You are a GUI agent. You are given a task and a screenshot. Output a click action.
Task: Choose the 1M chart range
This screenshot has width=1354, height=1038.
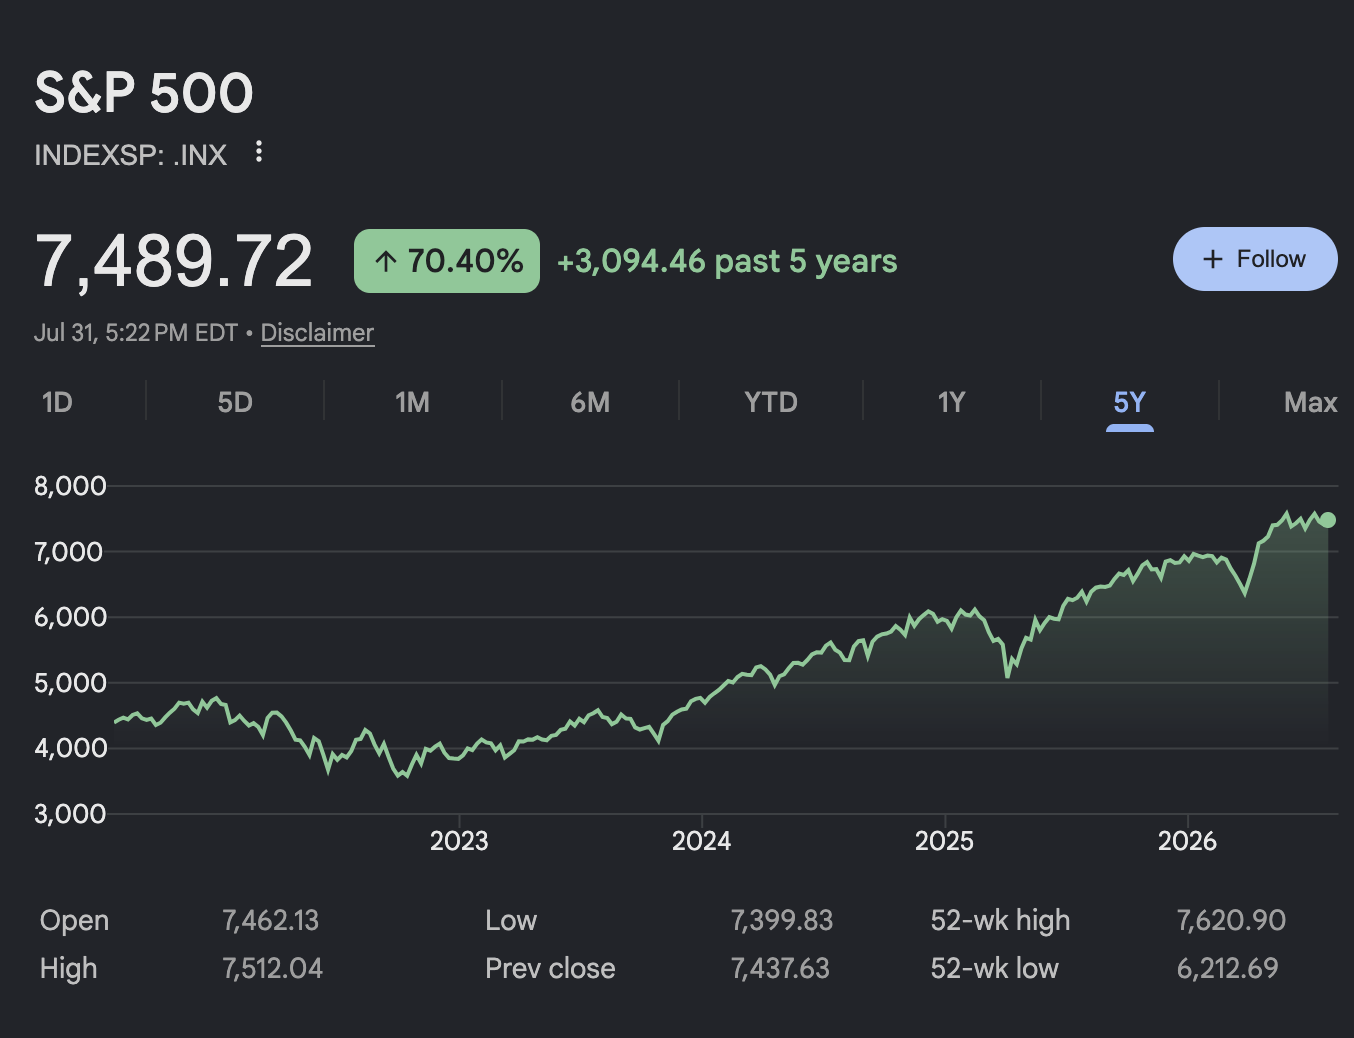412,402
